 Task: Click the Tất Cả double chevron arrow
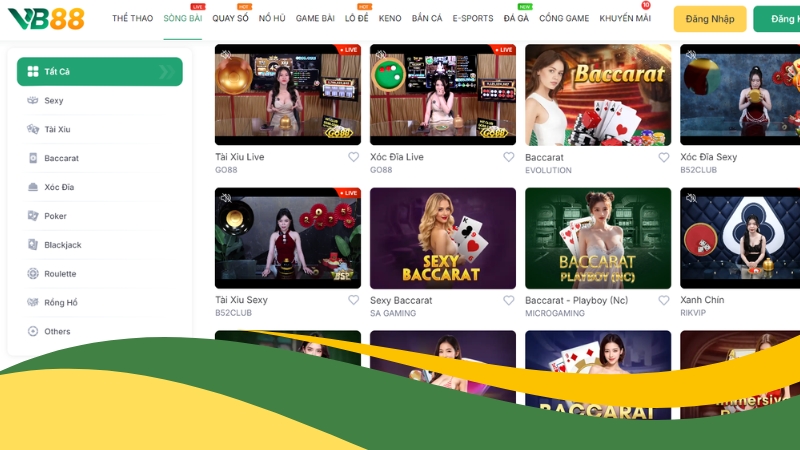pos(167,71)
